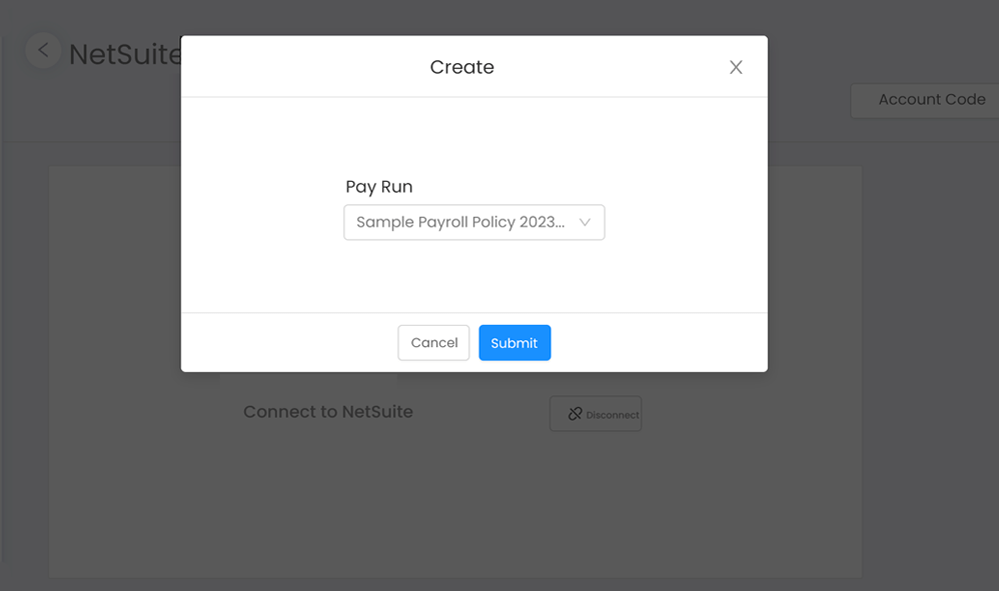Click the empty white area above Pay Run

(x=474, y=137)
